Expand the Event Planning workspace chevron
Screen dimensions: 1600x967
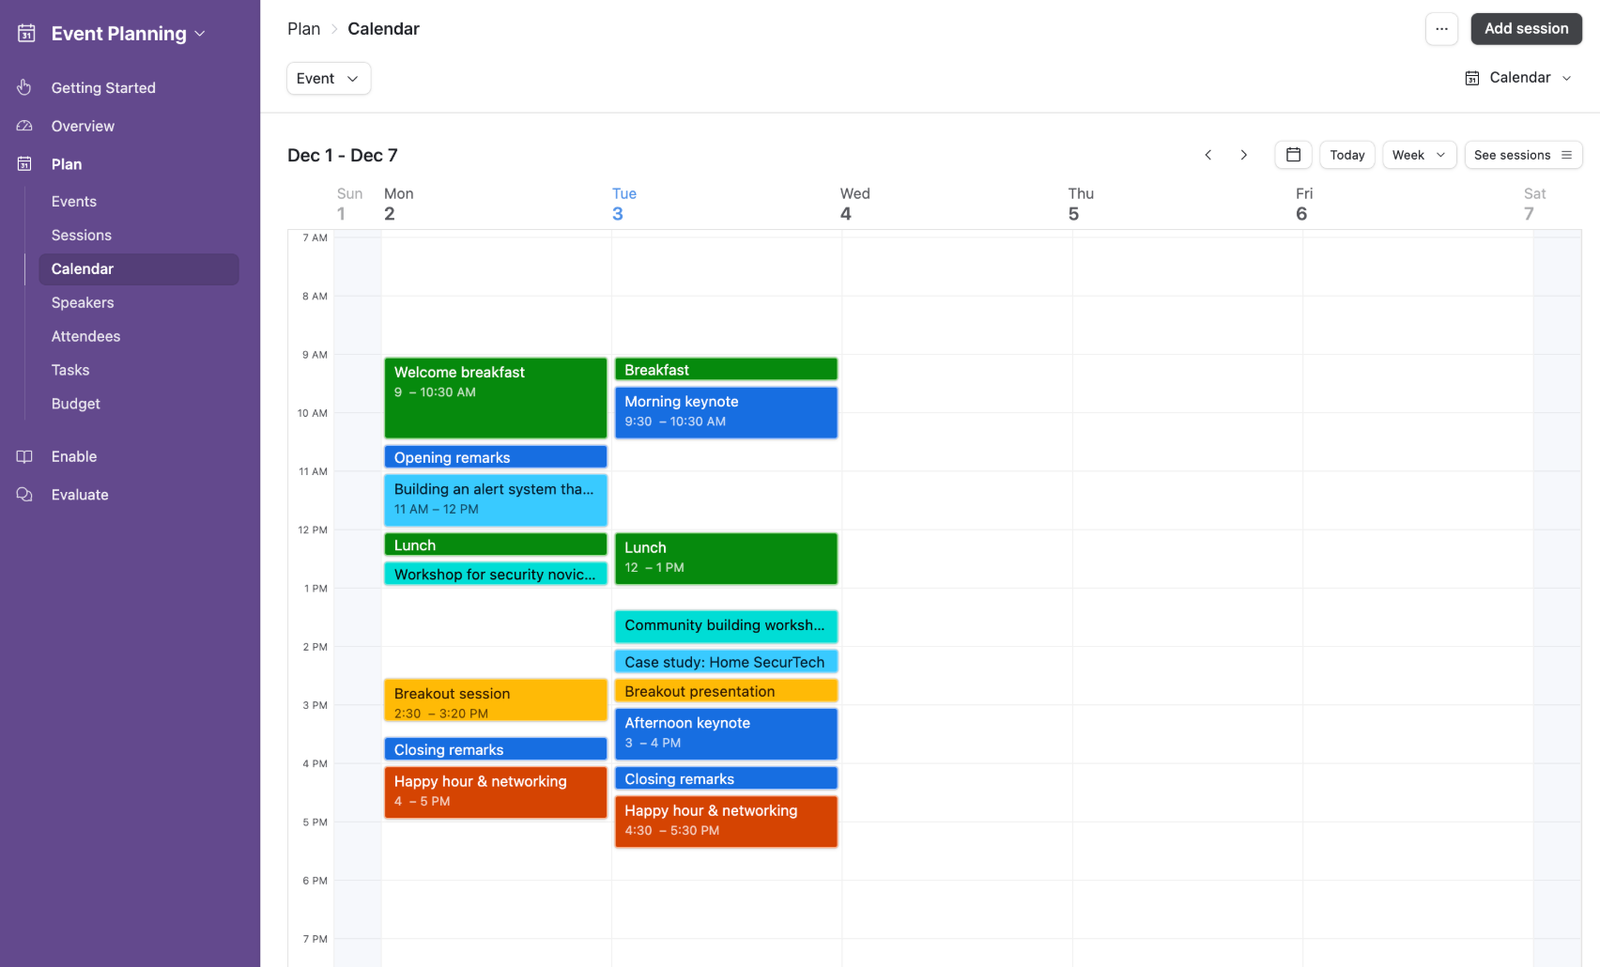pyautogui.click(x=200, y=33)
